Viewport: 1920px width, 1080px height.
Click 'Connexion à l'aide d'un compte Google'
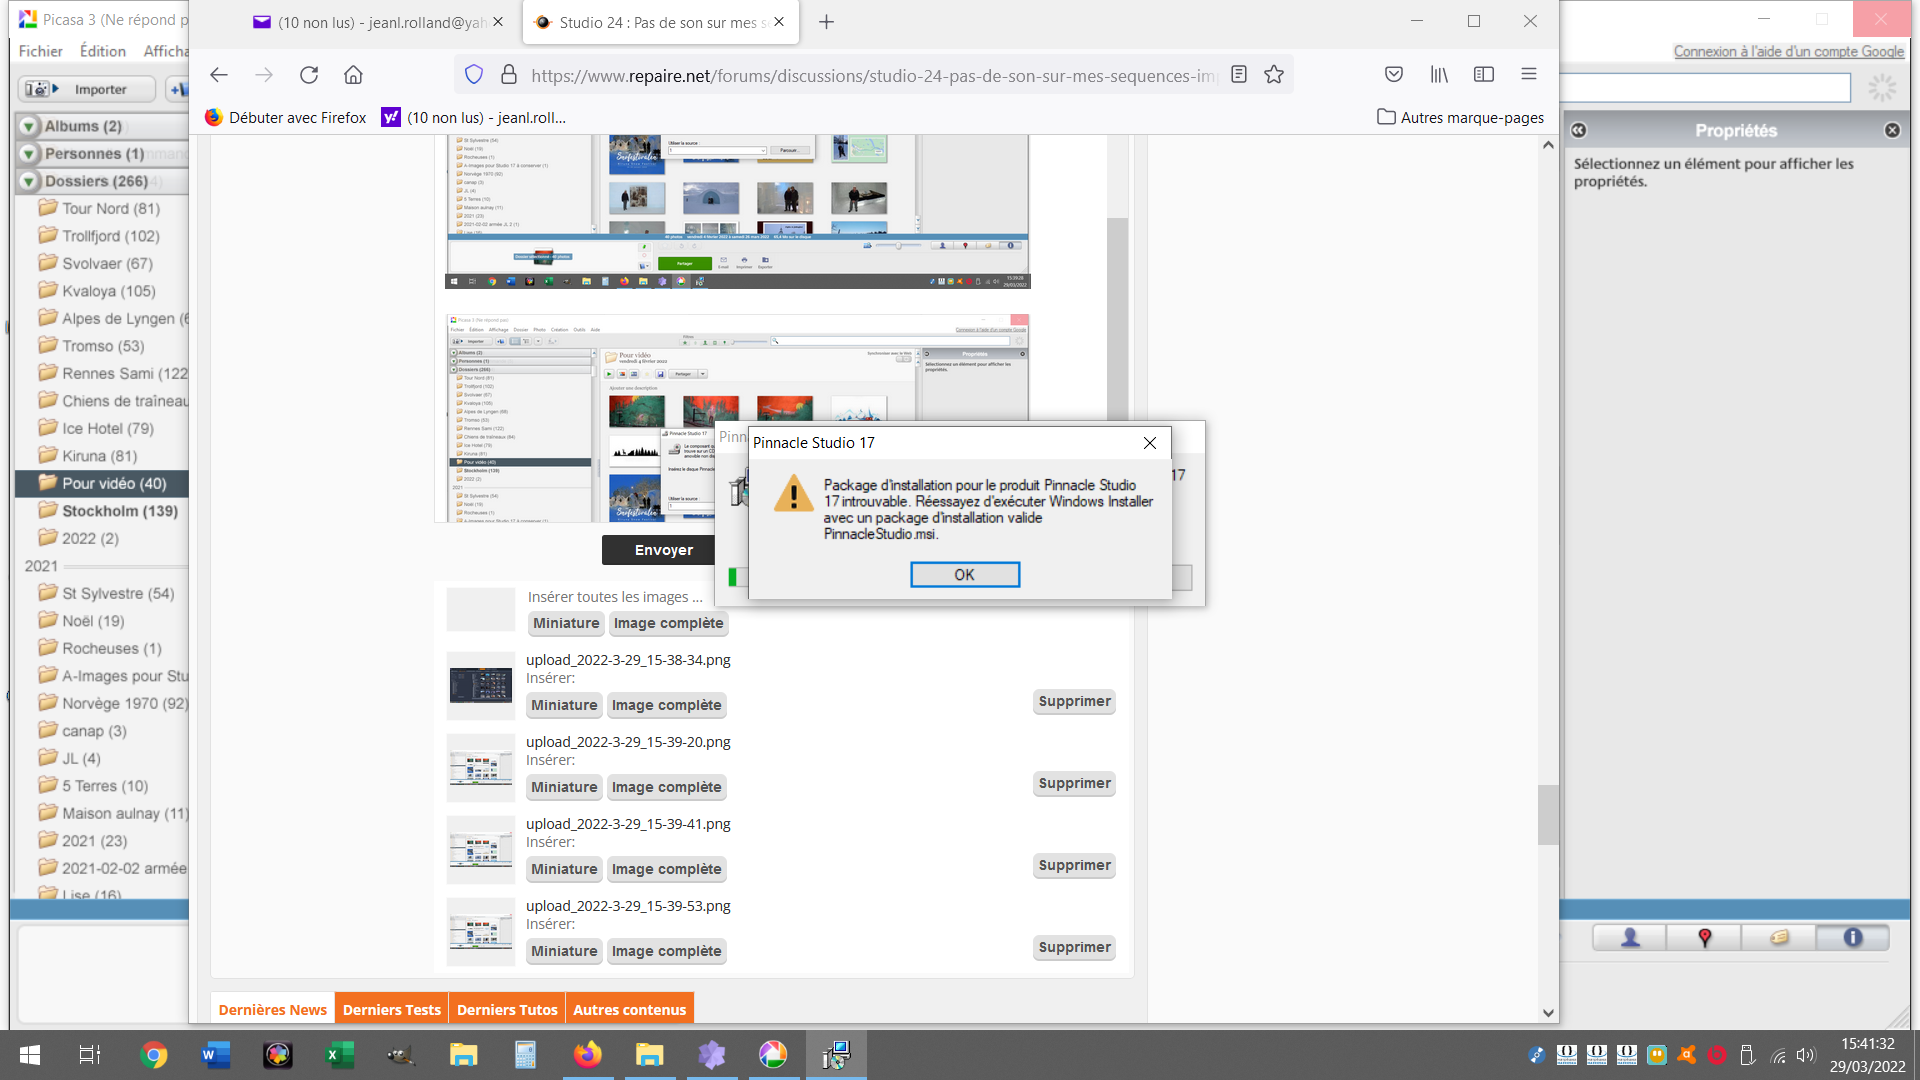(1788, 51)
